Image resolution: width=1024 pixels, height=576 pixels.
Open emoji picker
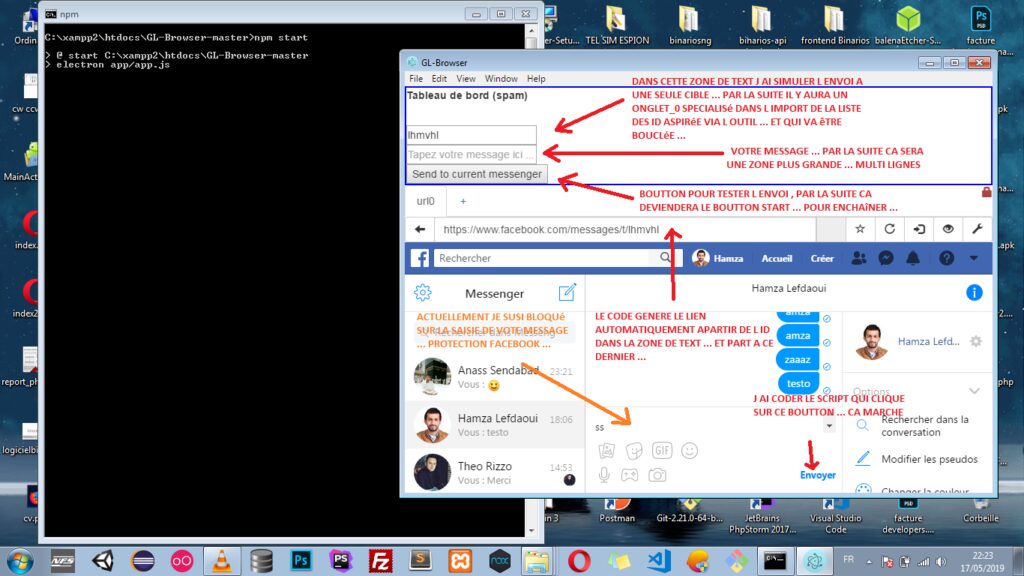click(689, 450)
